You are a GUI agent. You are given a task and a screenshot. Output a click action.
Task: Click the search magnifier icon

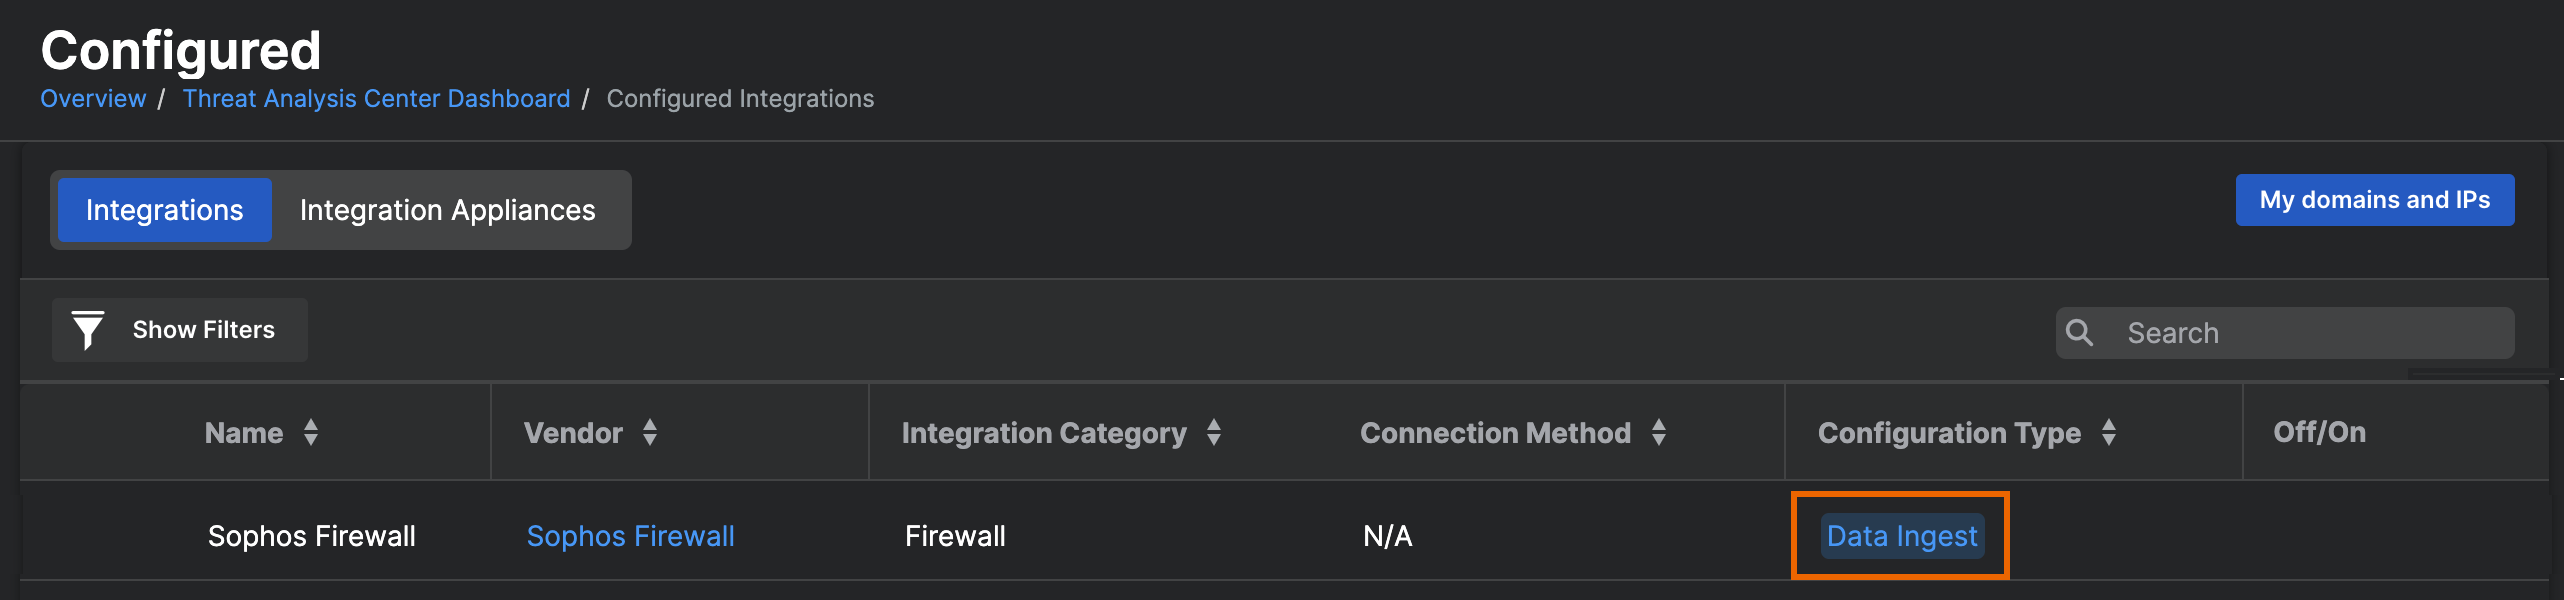tap(2080, 332)
